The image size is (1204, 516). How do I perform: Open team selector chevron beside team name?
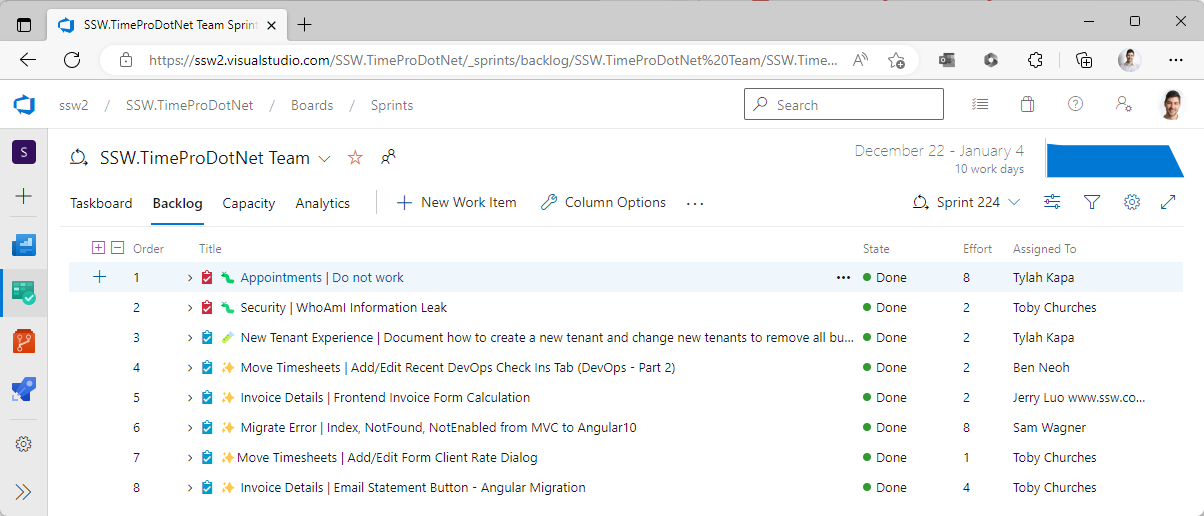tap(324, 158)
